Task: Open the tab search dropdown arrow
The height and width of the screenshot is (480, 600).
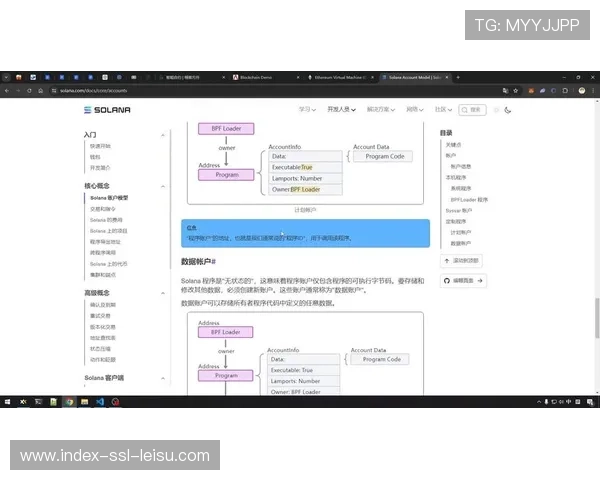Action: click(6, 77)
